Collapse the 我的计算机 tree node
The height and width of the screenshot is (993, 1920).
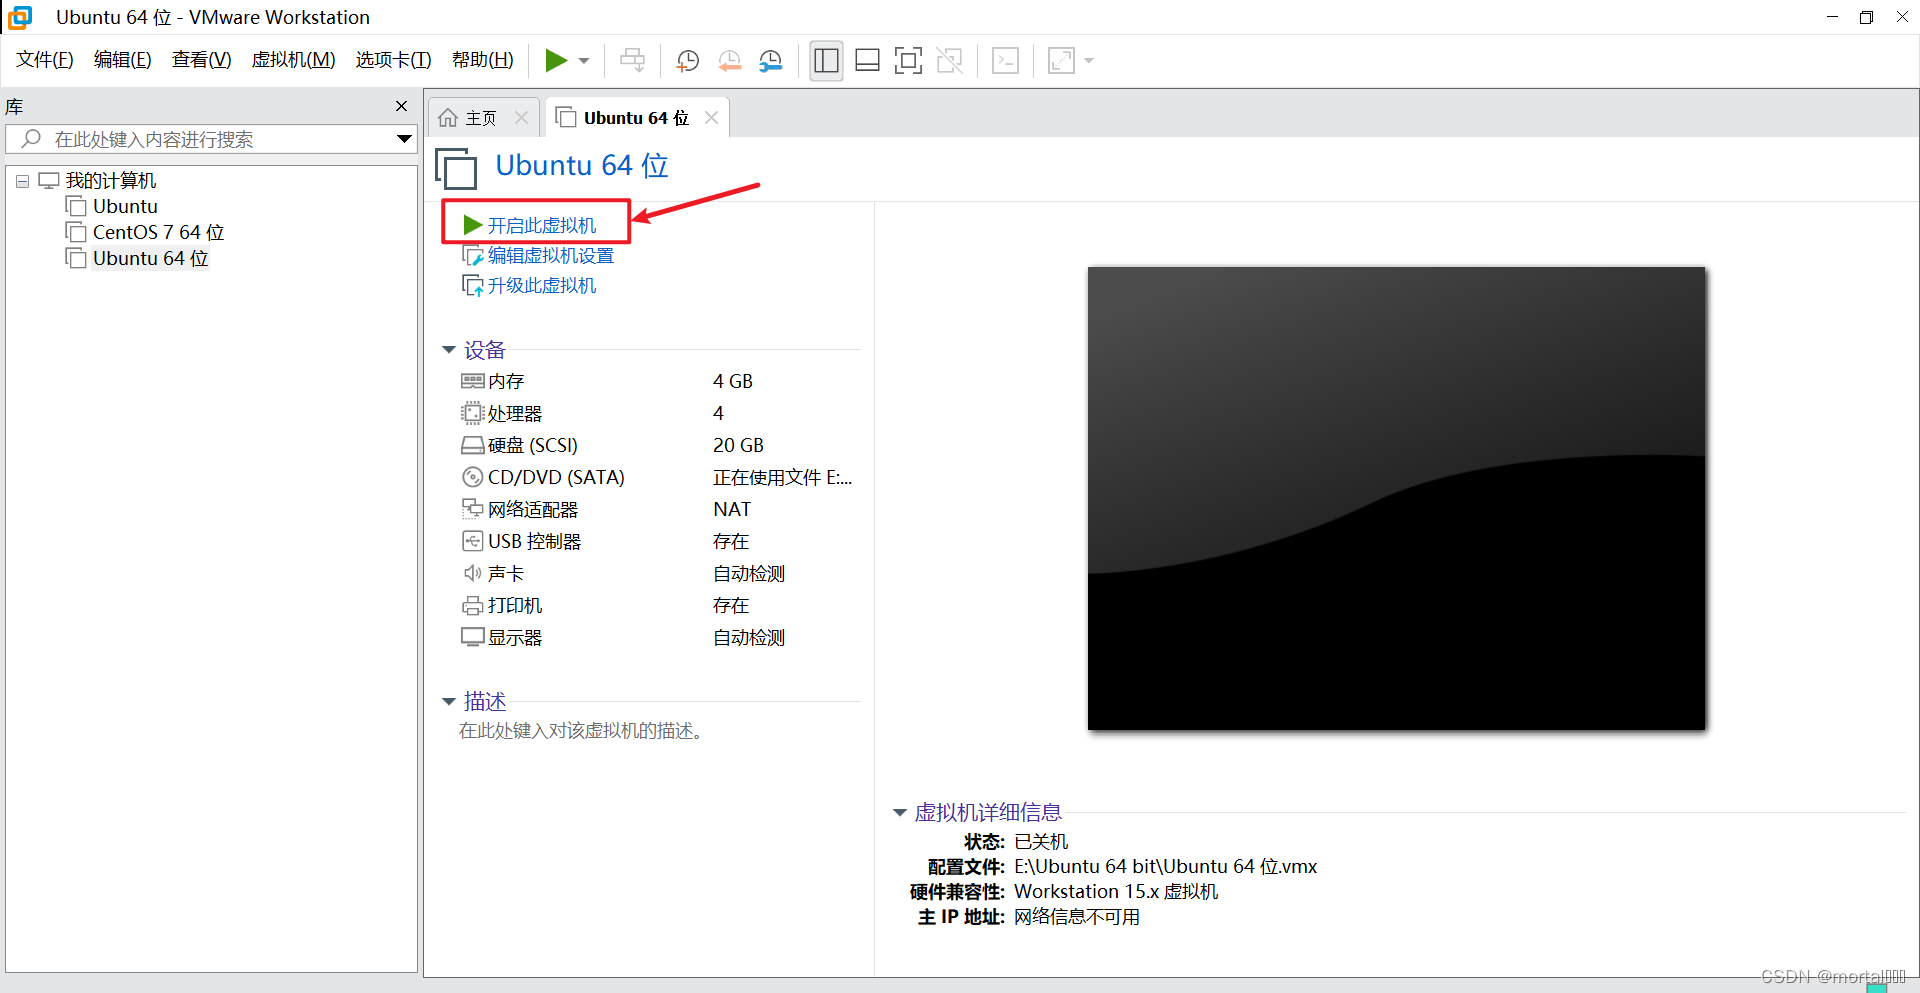22,181
